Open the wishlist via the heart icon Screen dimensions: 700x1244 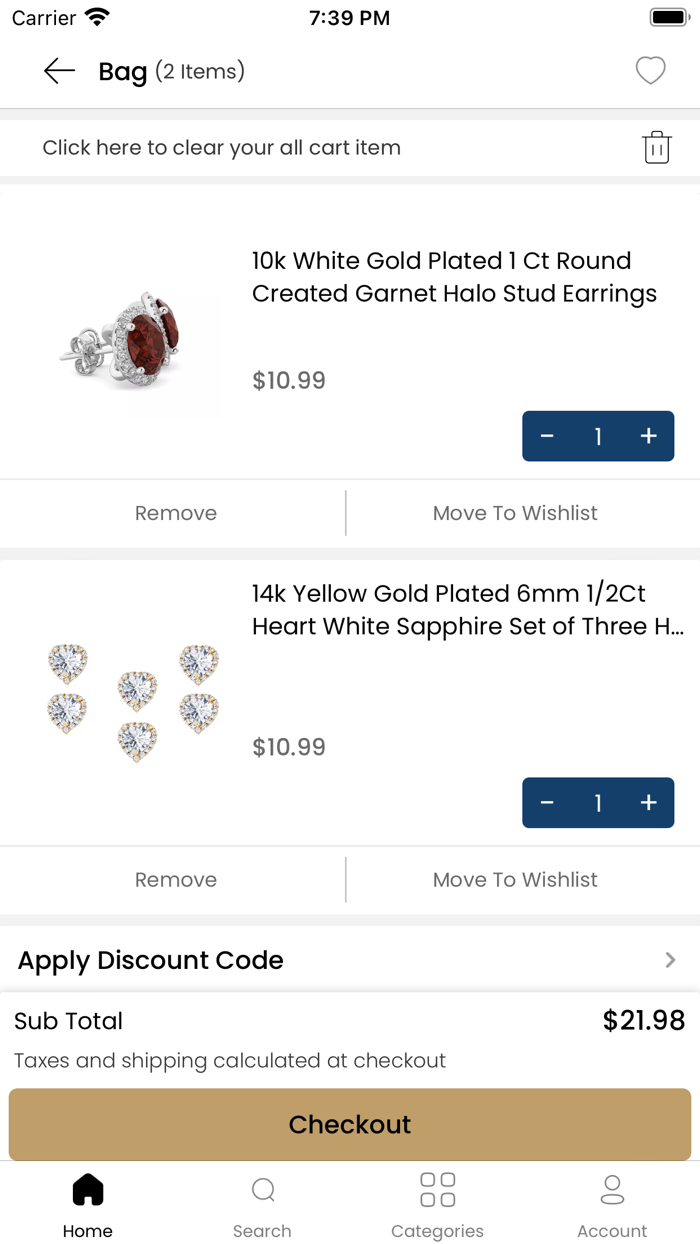point(650,71)
